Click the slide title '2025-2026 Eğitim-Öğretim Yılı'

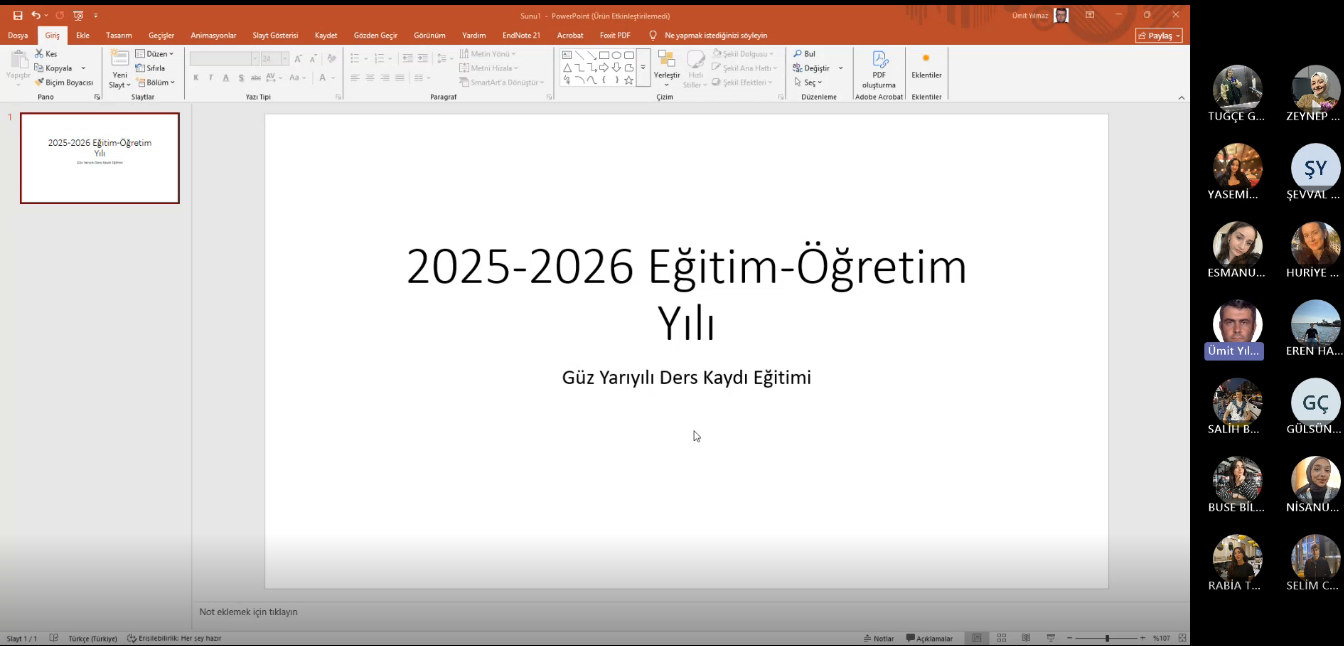[x=686, y=294]
